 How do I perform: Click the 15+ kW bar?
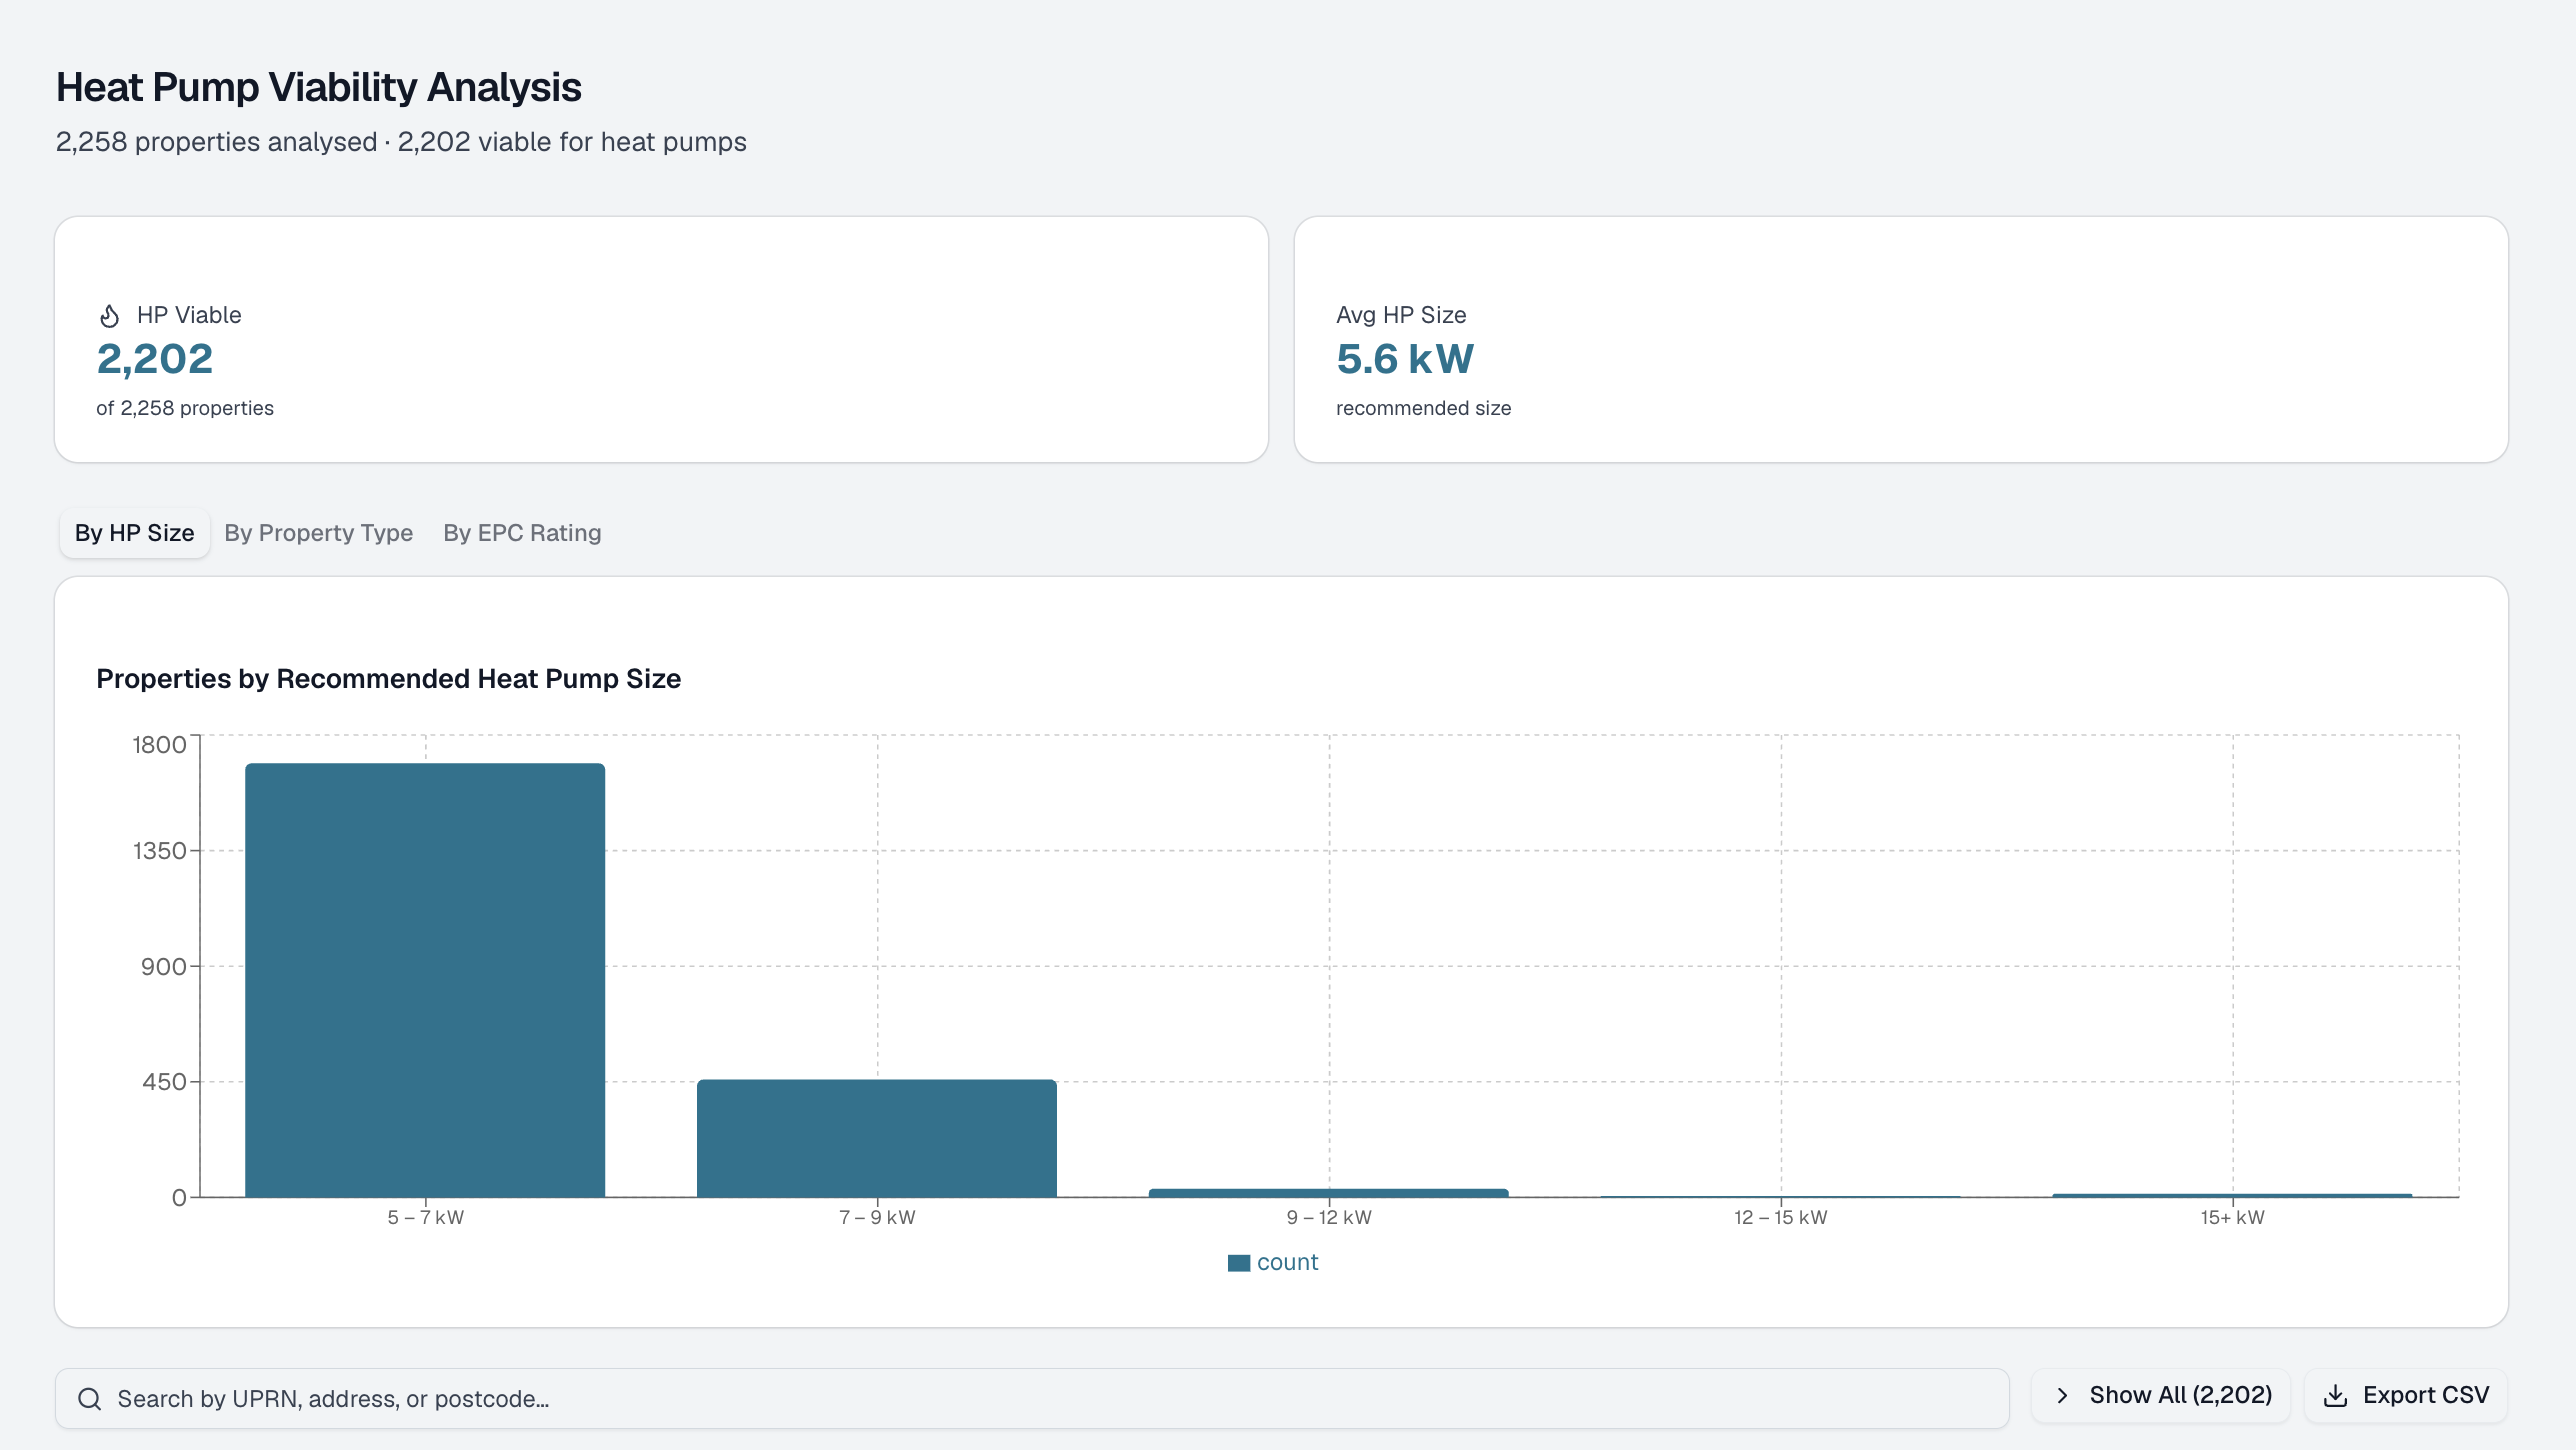pos(2232,1195)
